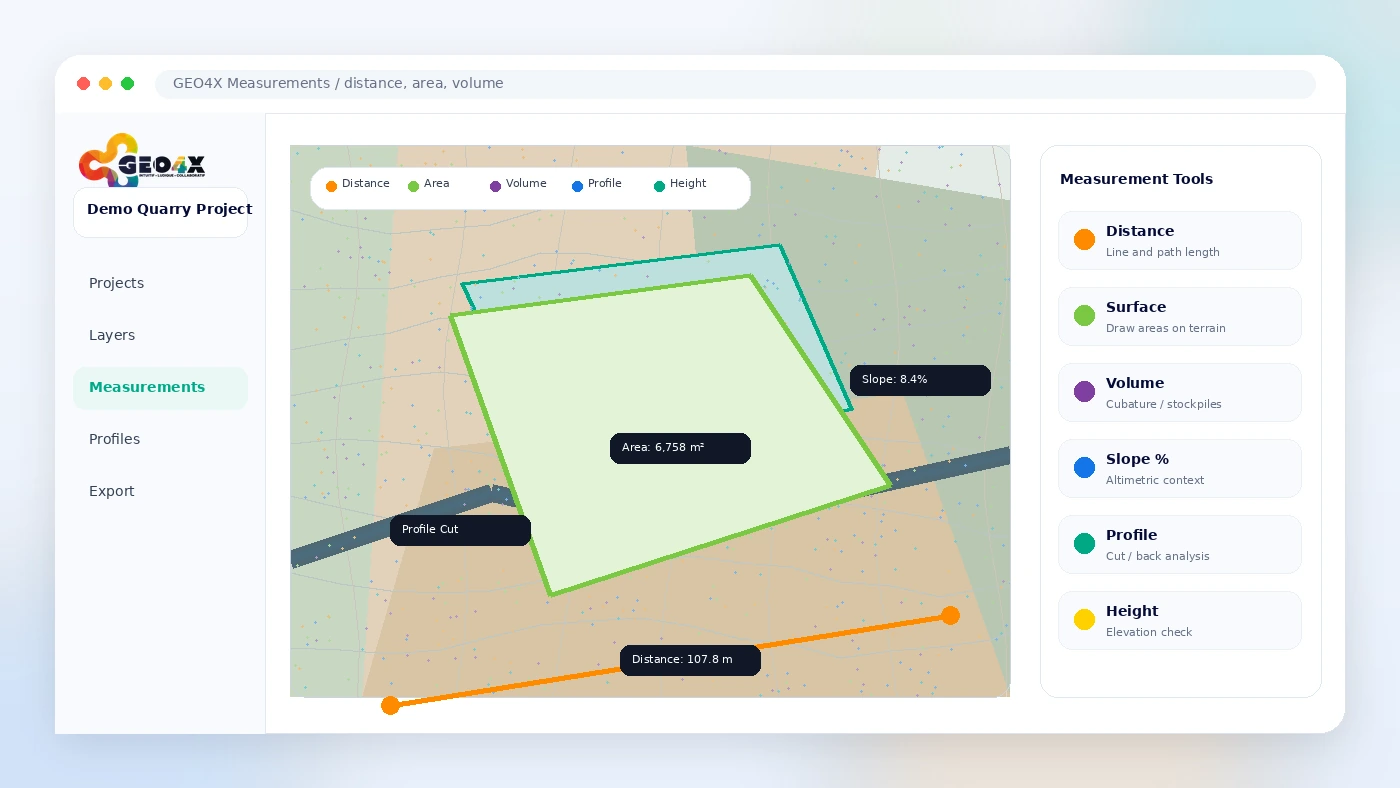
Task: Click the distance line's left endpoint handle
Action: [x=390, y=705]
